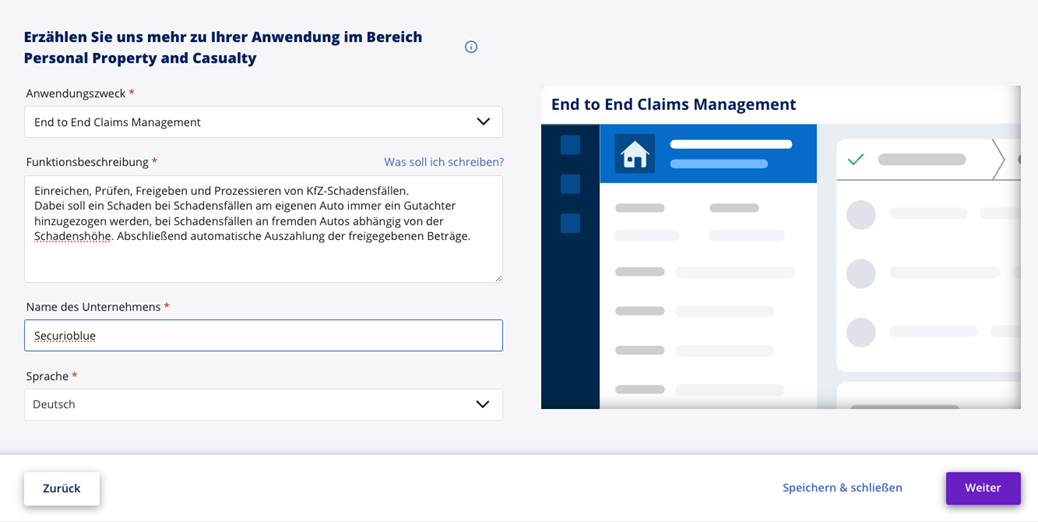
Task: Click the green checkmark in the preview
Action: [x=855, y=159]
